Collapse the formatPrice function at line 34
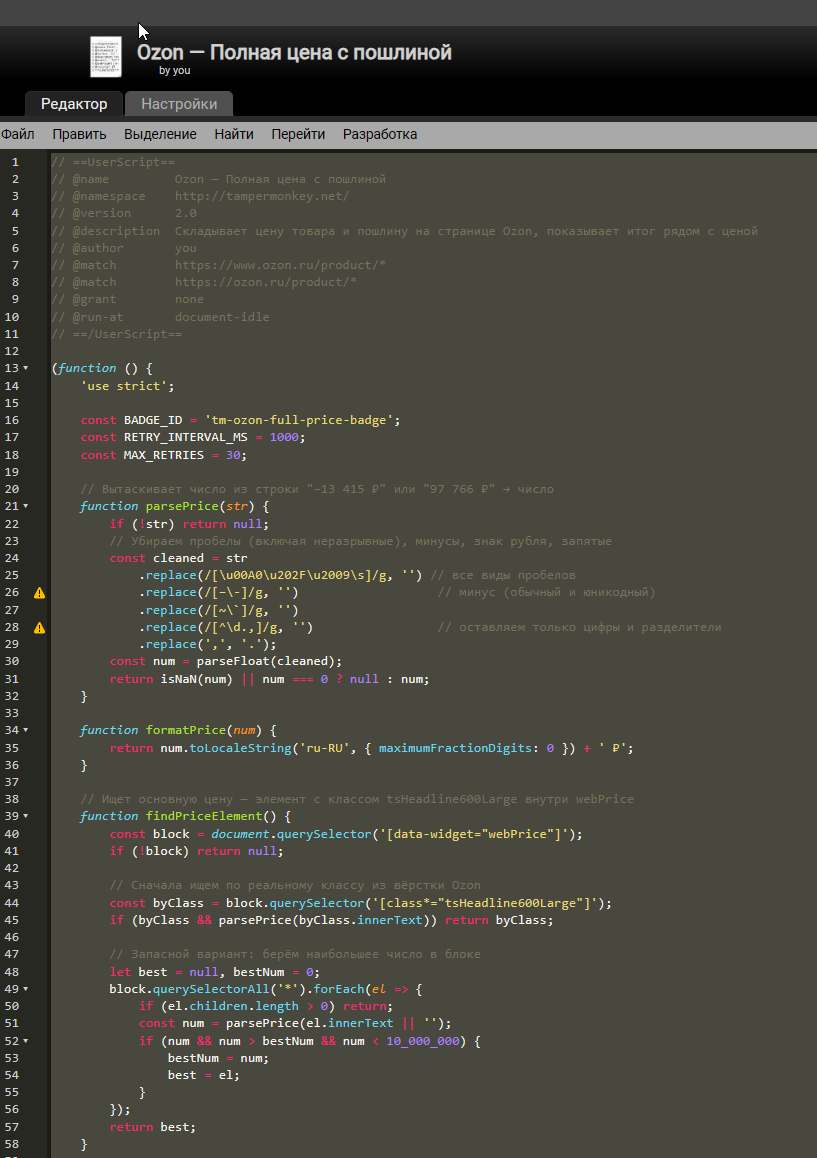This screenshot has width=817, height=1158. pyautogui.click(x=26, y=730)
